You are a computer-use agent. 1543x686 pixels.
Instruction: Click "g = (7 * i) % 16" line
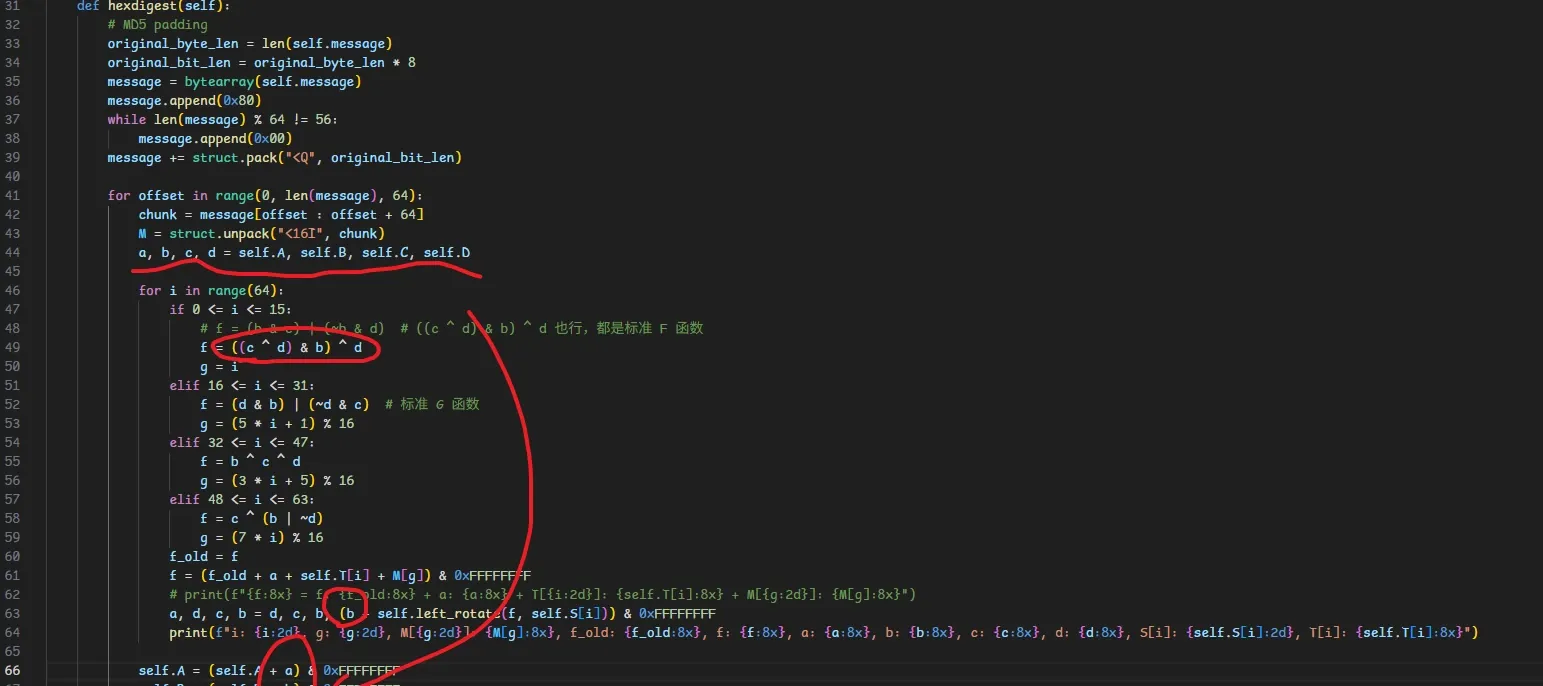coord(262,537)
